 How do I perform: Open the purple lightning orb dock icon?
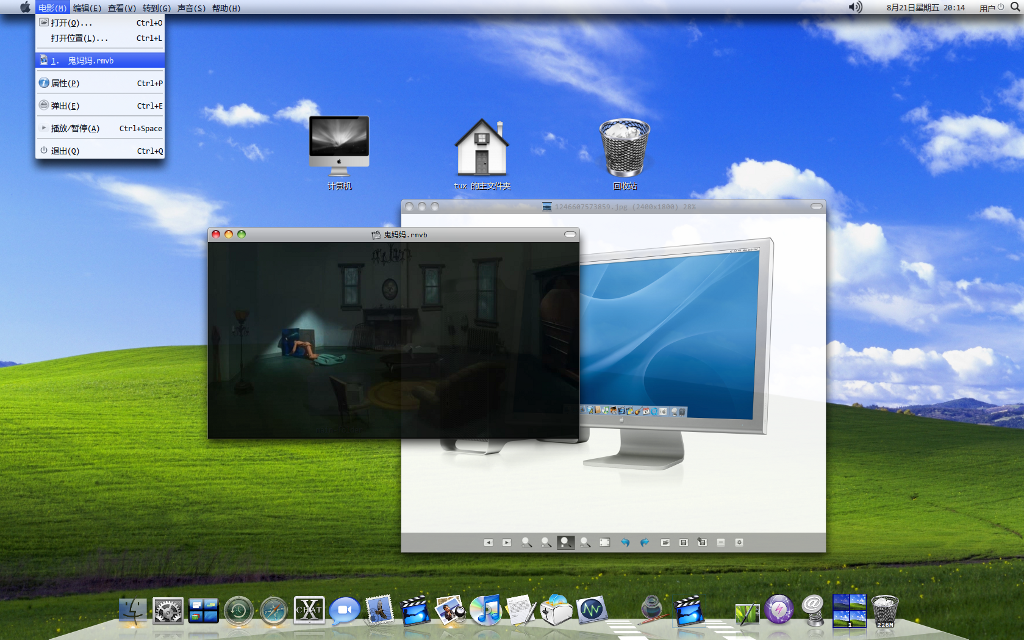point(778,610)
